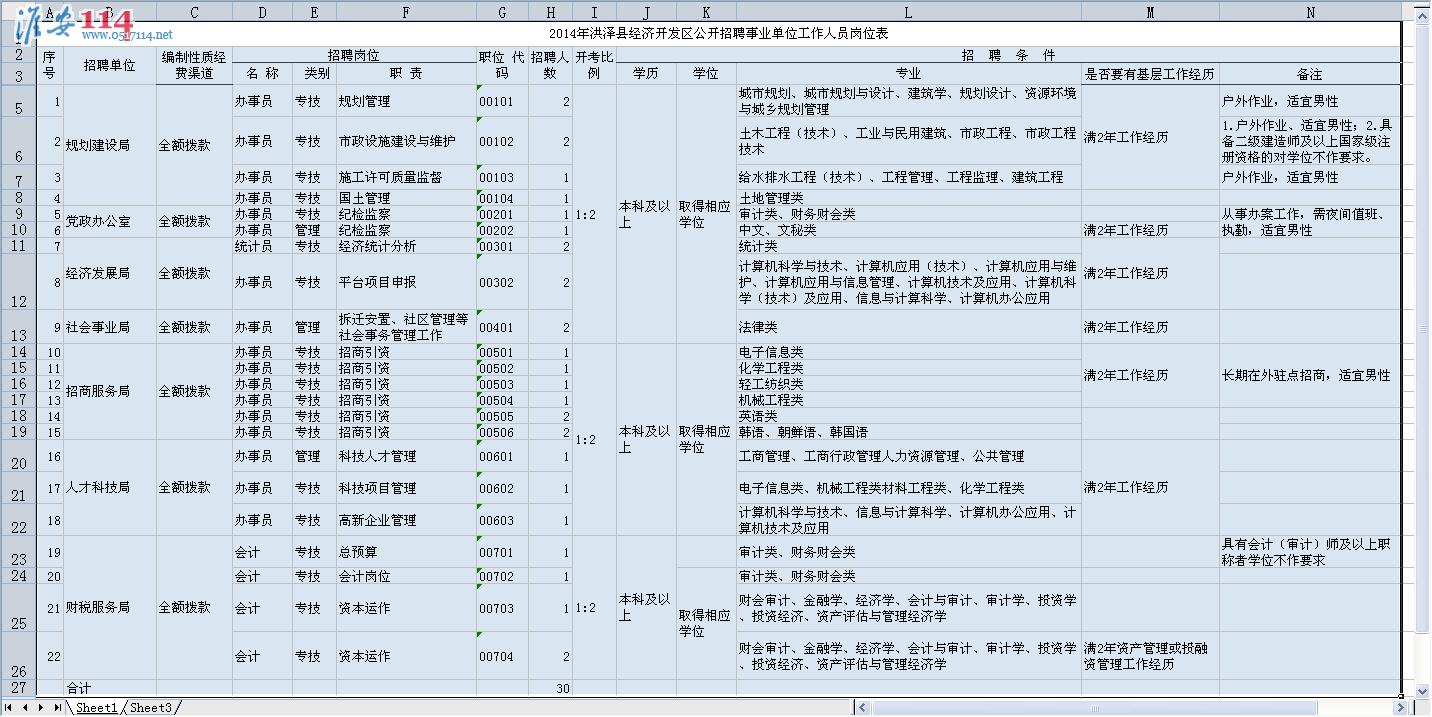The height and width of the screenshot is (717, 1432).
Task: Select row 27 header
Action: 18,688
